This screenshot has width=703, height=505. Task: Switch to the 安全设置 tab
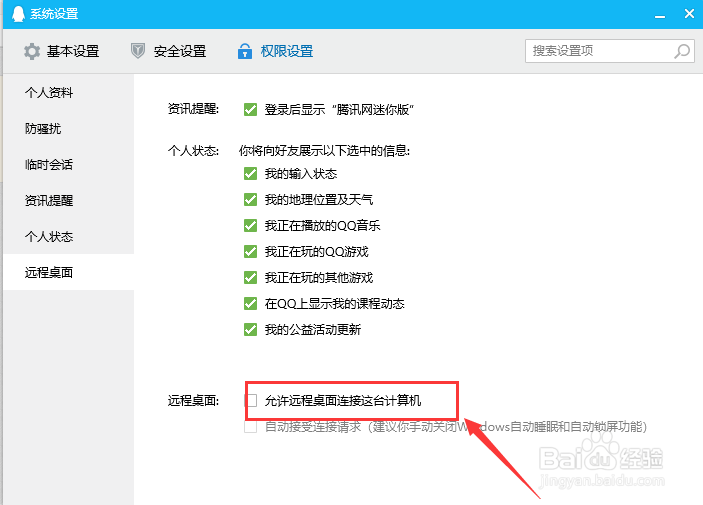[x=169, y=51]
